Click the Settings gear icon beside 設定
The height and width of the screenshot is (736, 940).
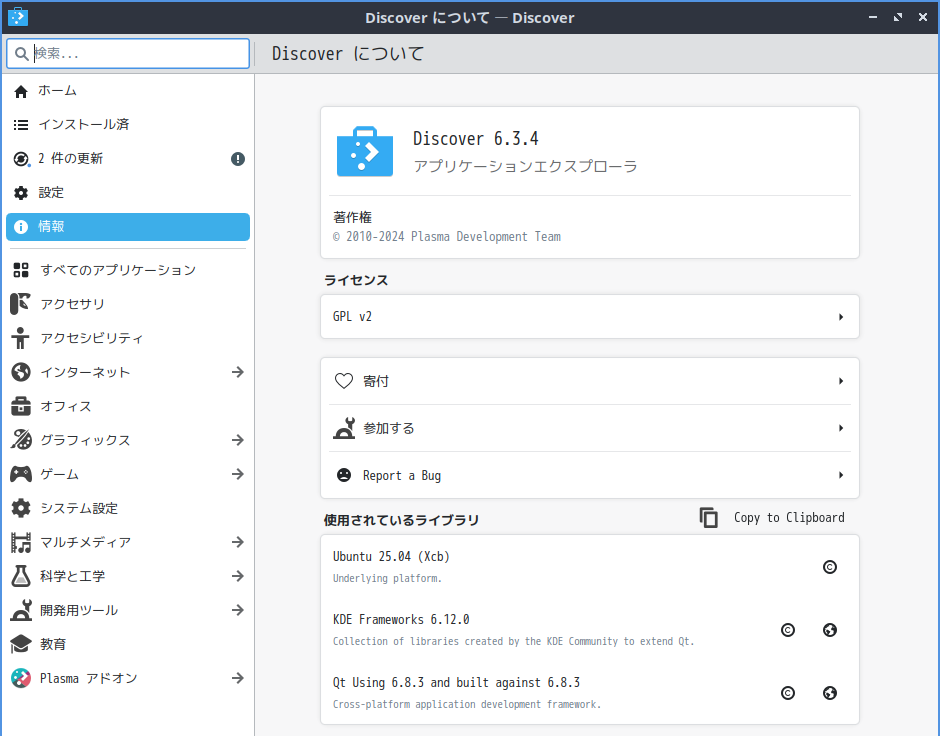pyautogui.click(x=21, y=193)
